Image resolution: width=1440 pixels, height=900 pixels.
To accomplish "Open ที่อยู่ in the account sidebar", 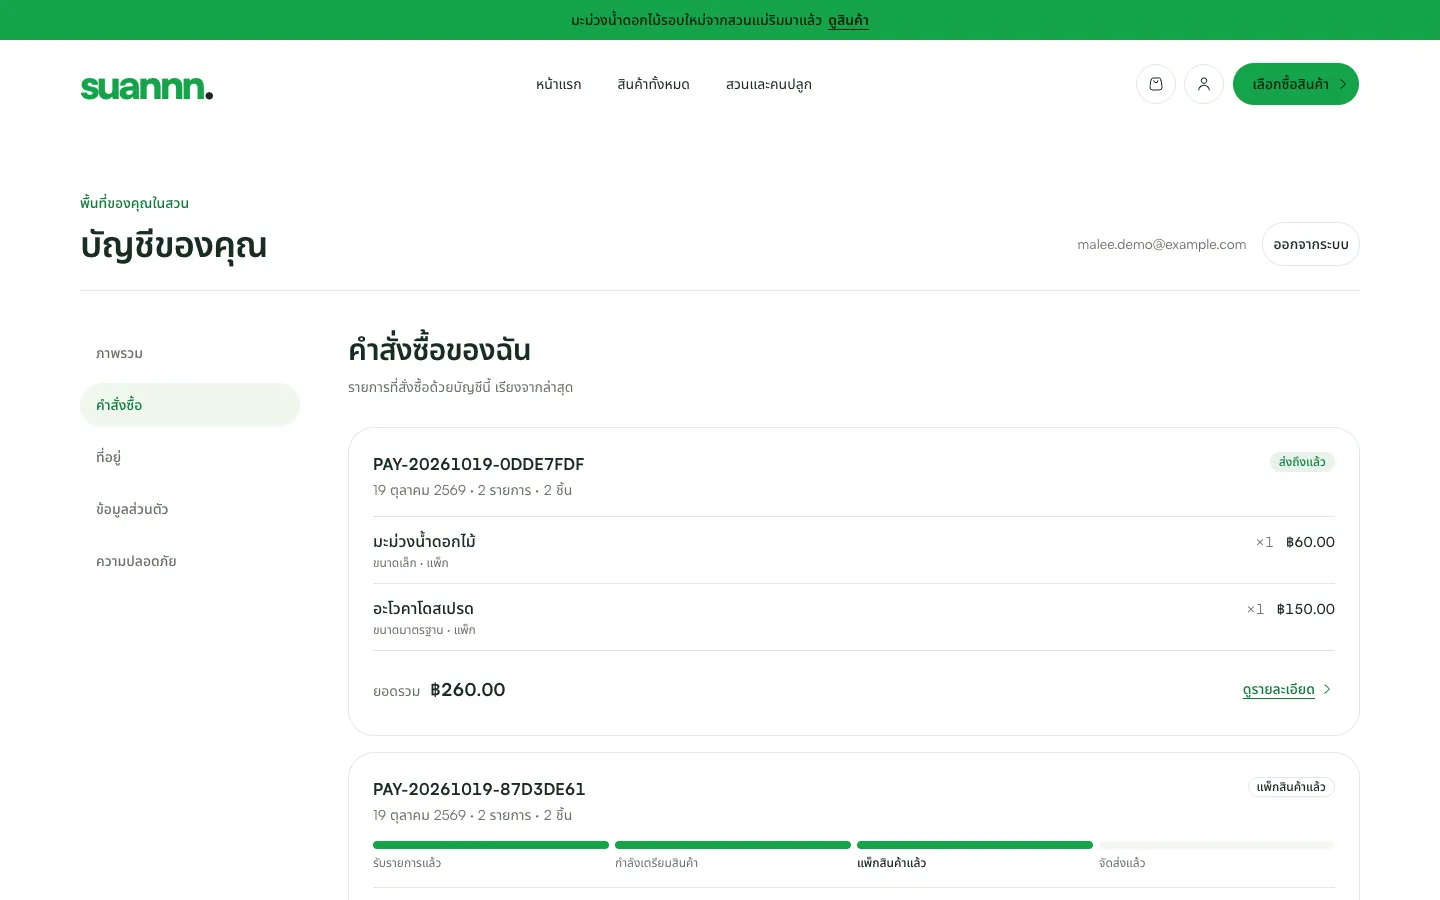I will pos(190,457).
